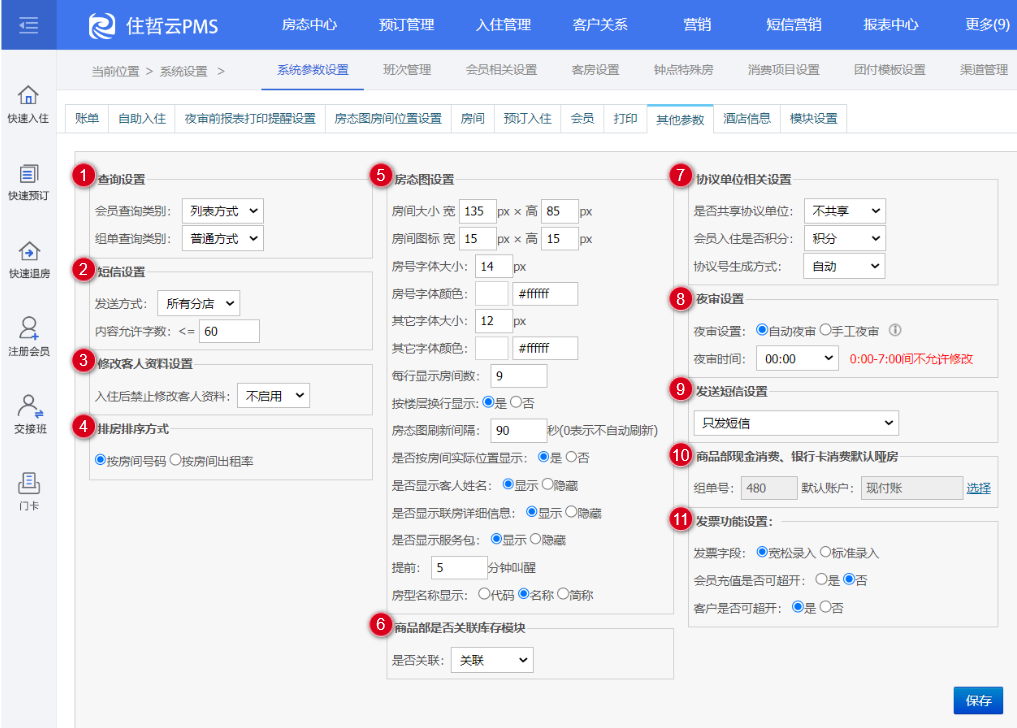The height and width of the screenshot is (728, 1017).
Task: Open 快速预订 icon in the sidebar
Action: 28,174
